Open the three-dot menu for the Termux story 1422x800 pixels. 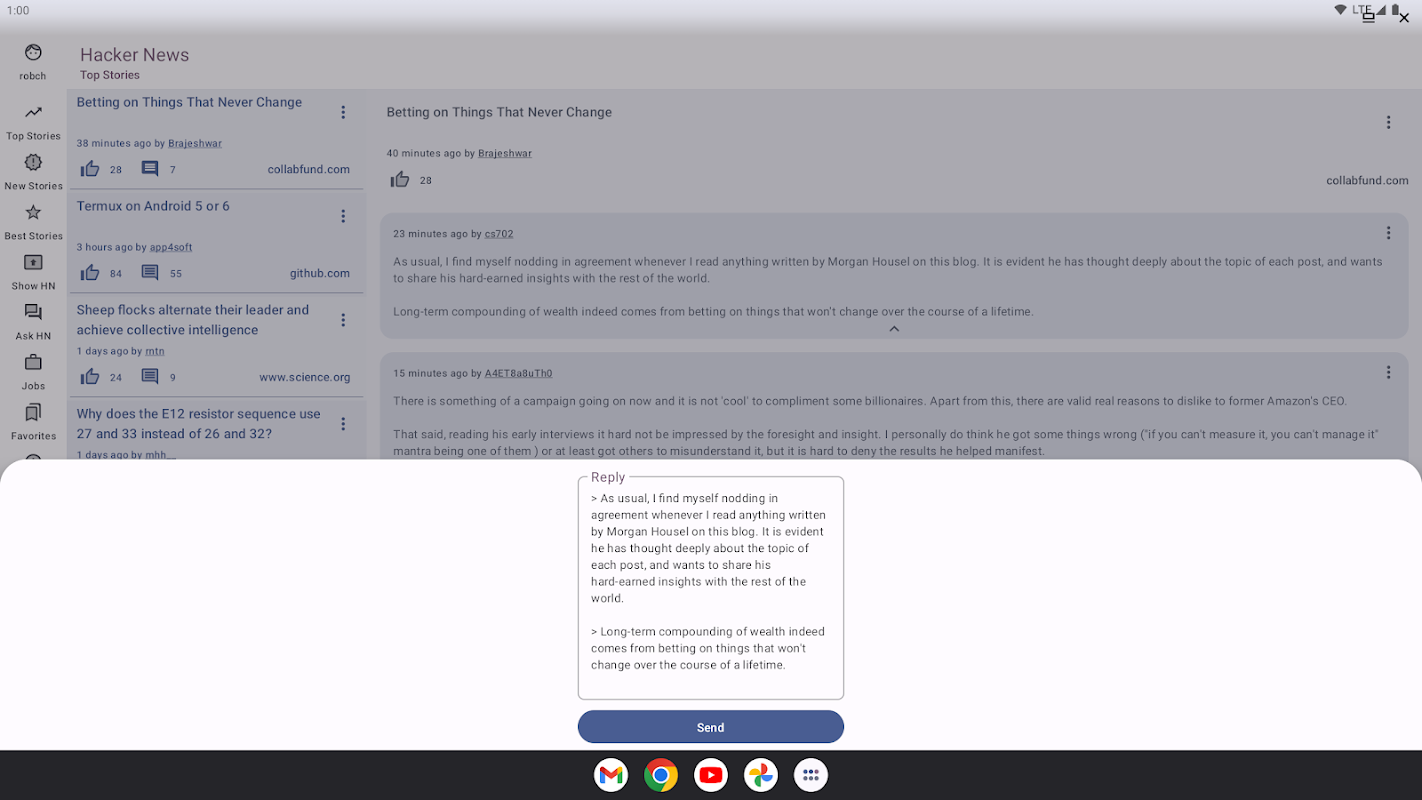coord(343,216)
